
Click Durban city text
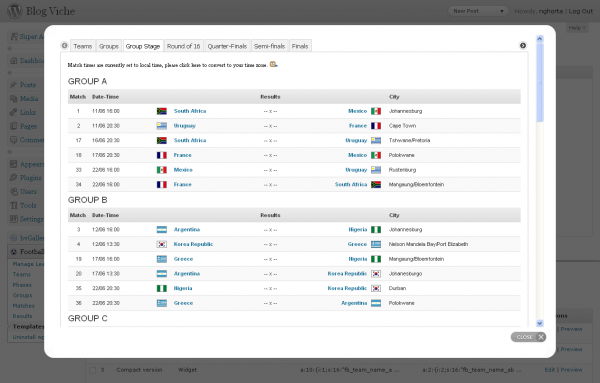point(397,288)
